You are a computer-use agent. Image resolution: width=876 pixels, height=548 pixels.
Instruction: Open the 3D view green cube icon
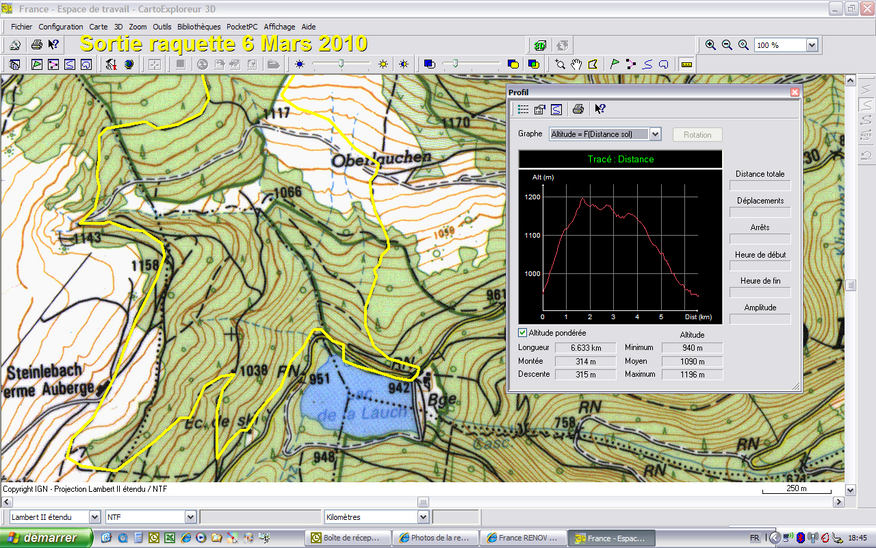540,45
